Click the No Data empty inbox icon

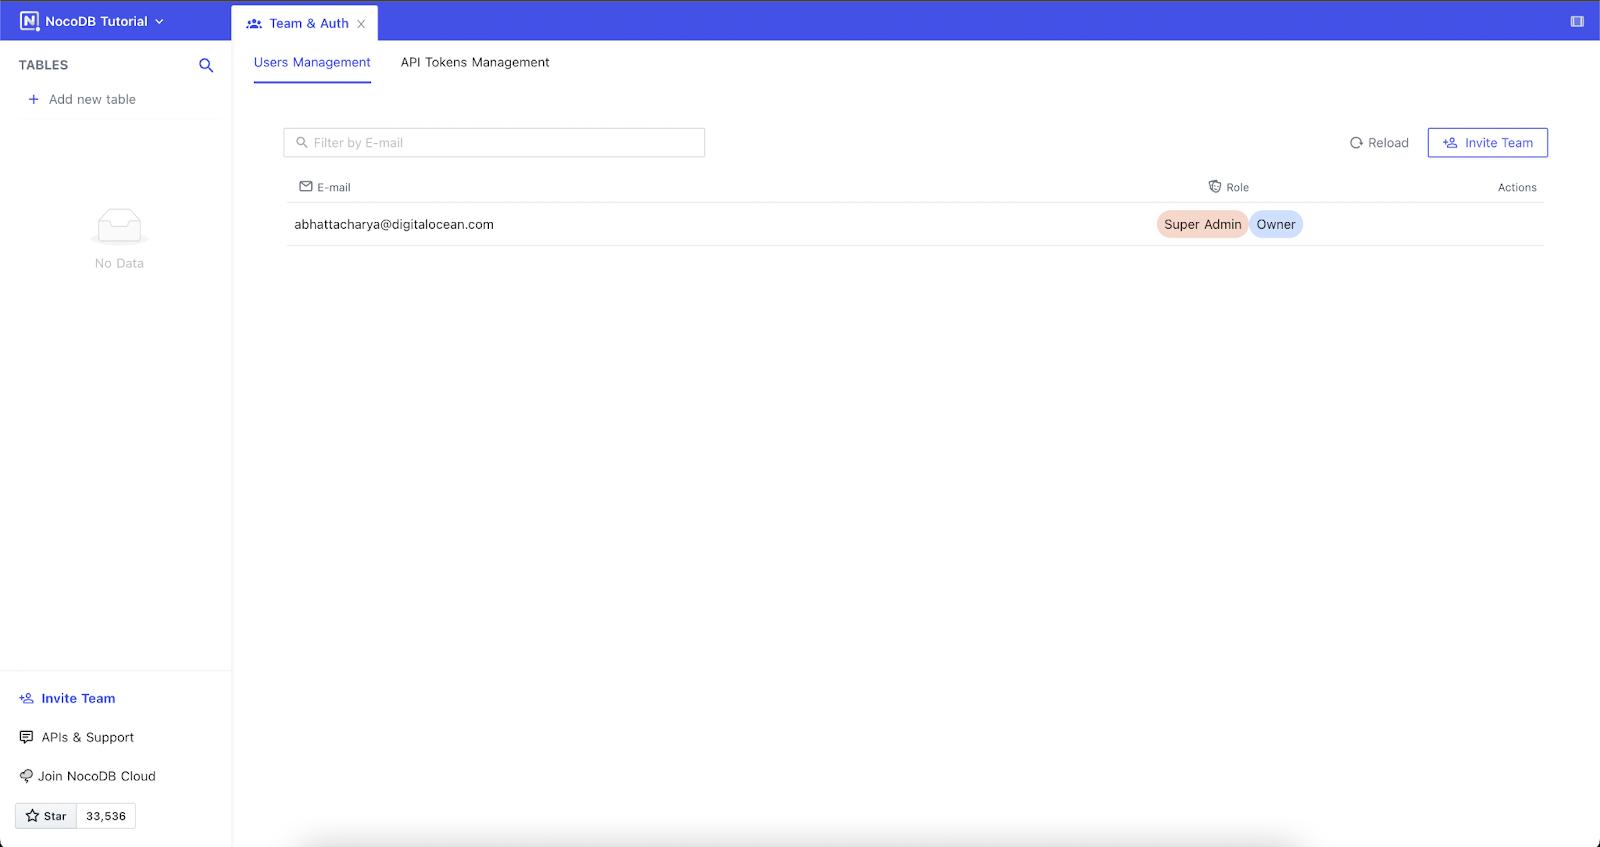pos(119,226)
